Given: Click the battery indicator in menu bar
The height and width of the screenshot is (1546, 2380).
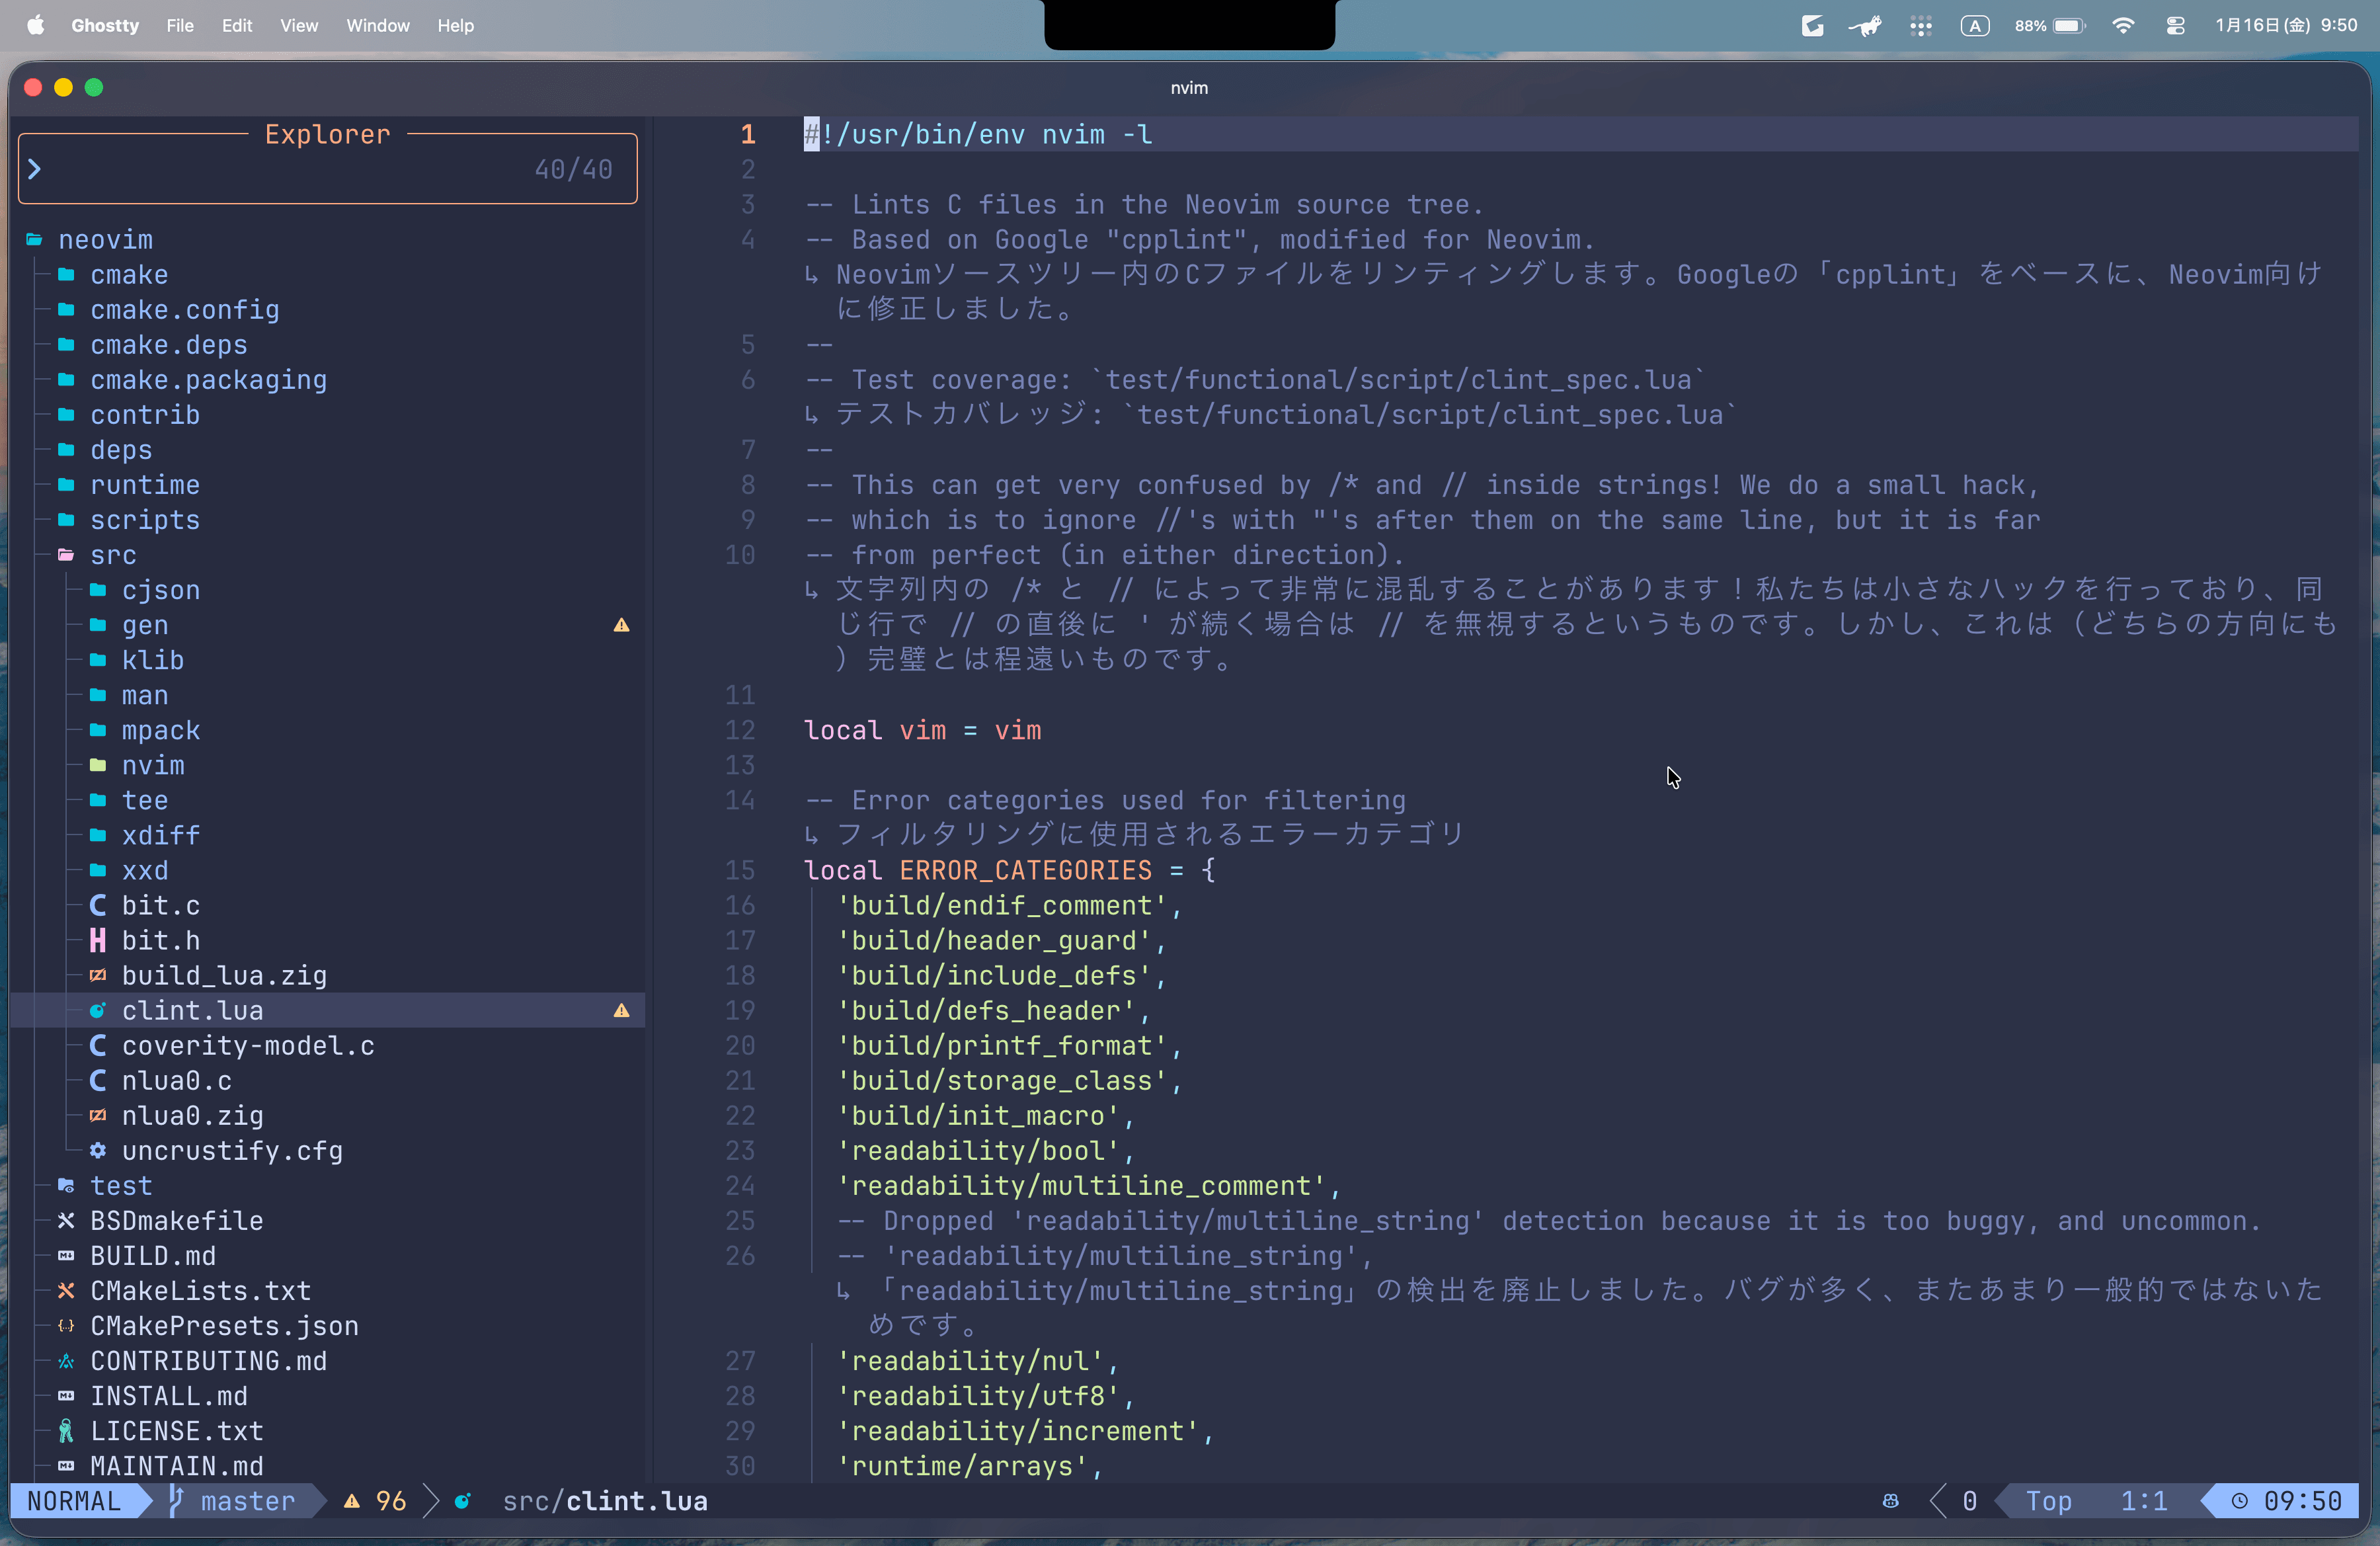Looking at the screenshot, I should pyautogui.click(x=2050, y=26).
